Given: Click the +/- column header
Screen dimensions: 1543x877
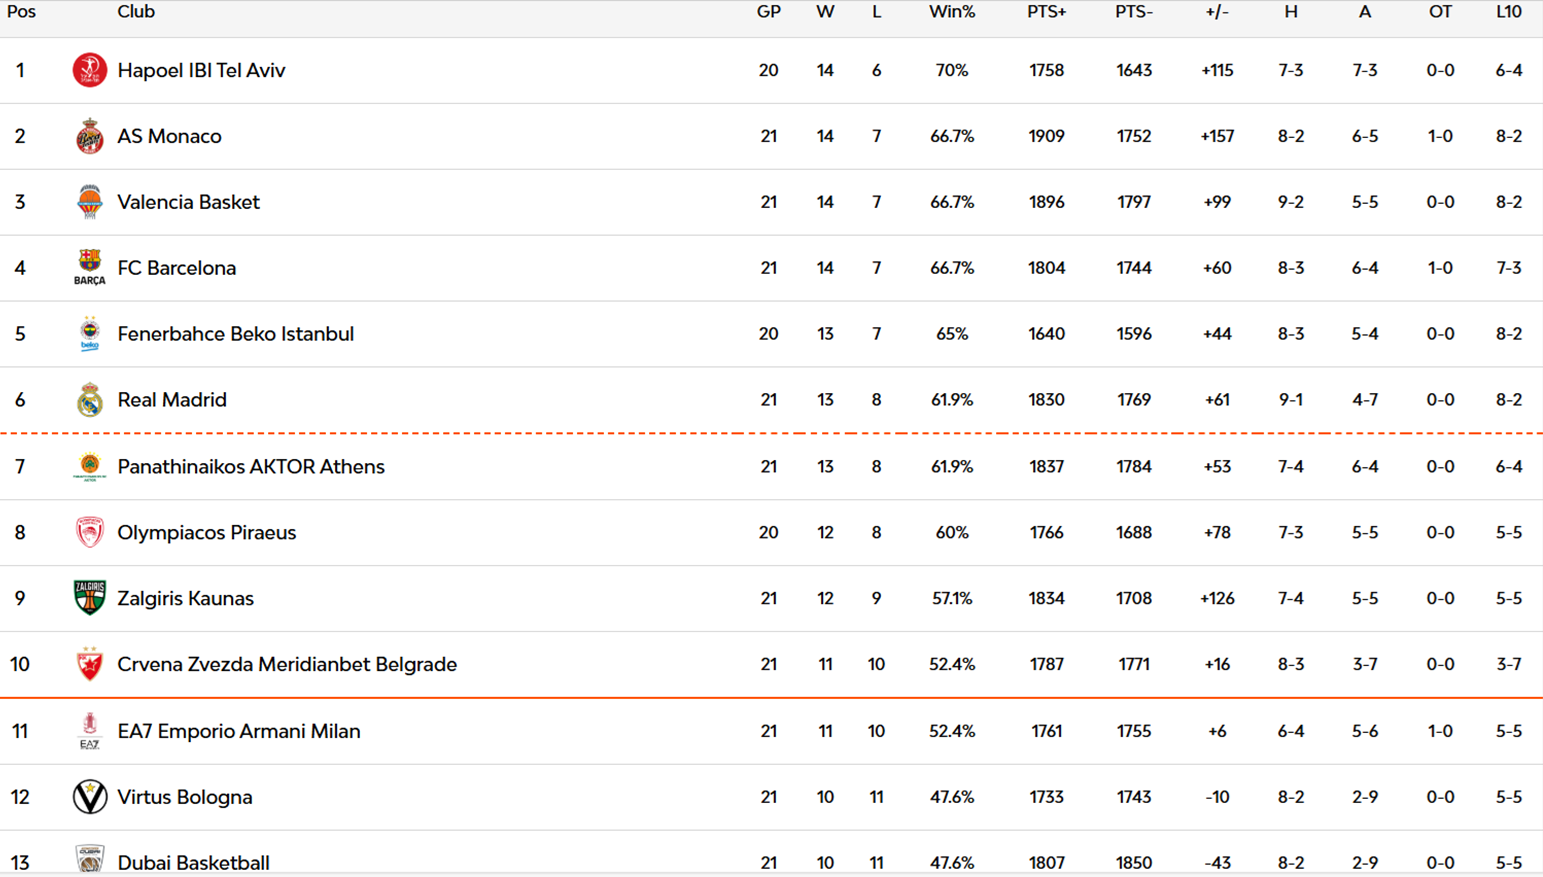Looking at the screenshot, I should tap(1216, 12).
